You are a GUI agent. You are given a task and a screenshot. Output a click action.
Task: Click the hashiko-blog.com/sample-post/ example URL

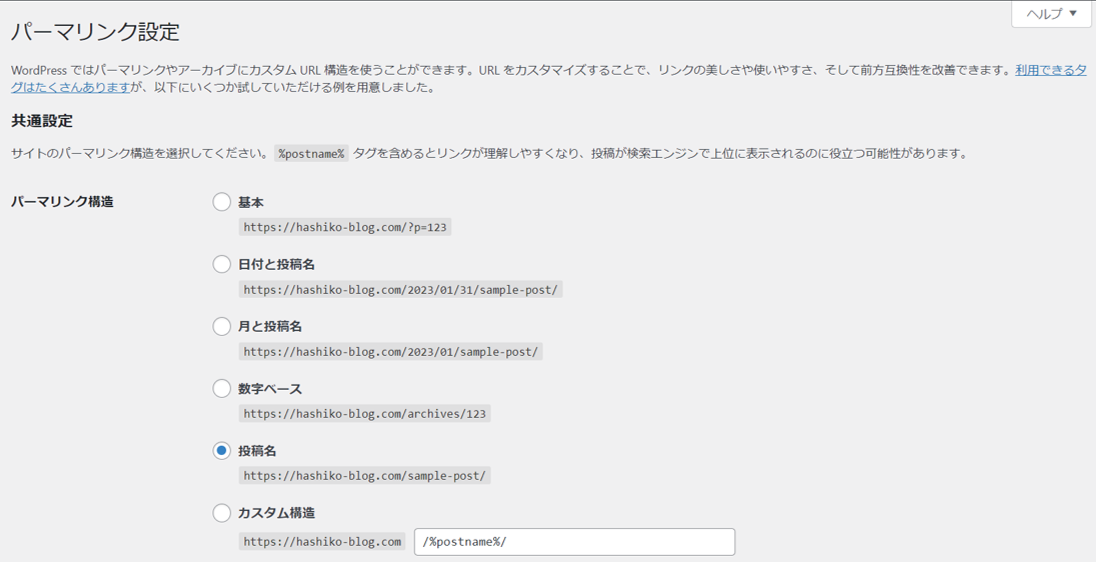(365, 476)
